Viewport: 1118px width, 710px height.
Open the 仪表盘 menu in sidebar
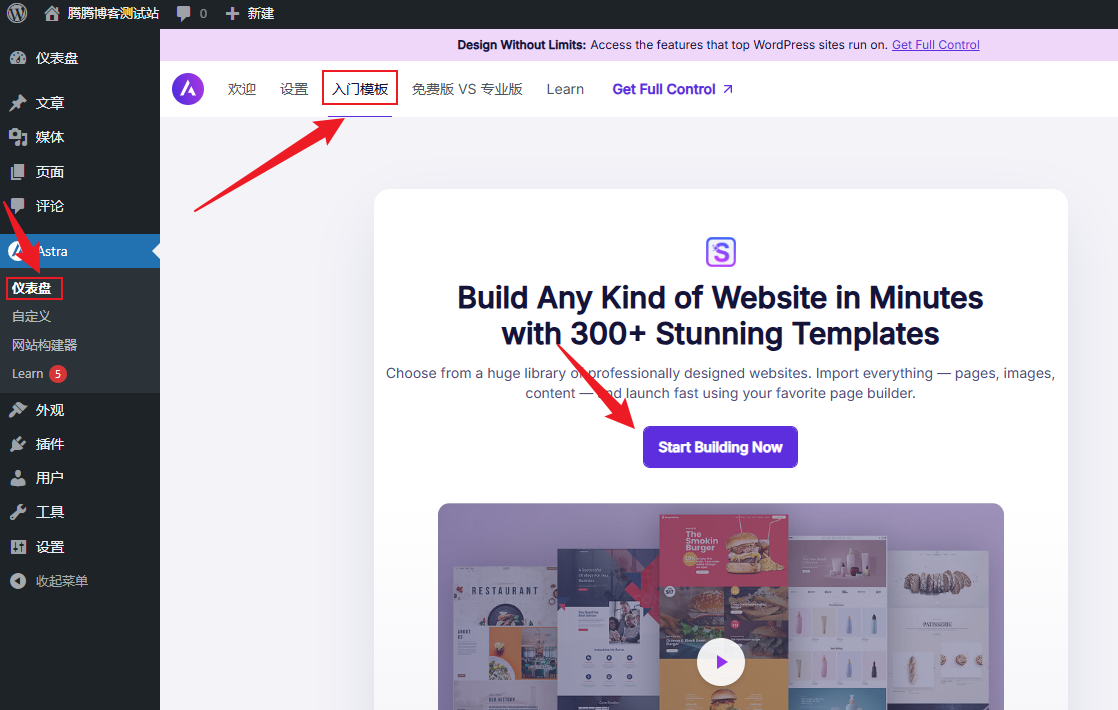click(x=56, y=58)
